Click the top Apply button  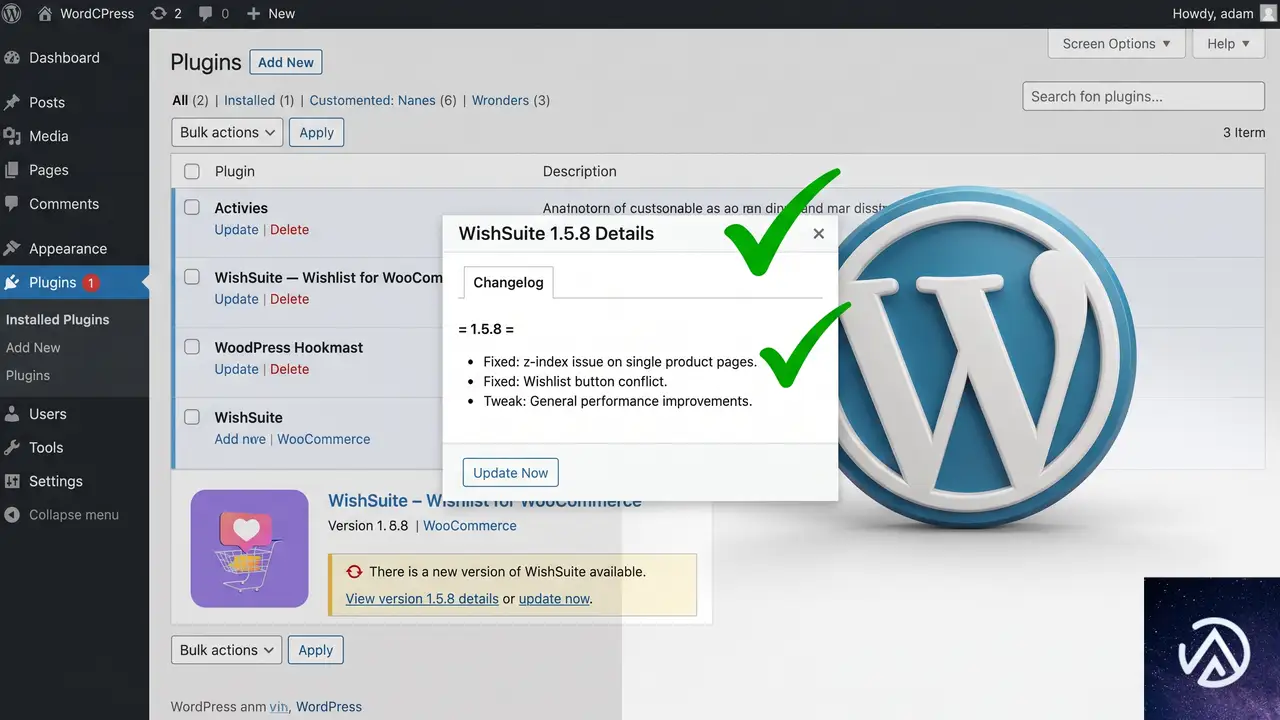pyautogui.click(x=317, y=132)
